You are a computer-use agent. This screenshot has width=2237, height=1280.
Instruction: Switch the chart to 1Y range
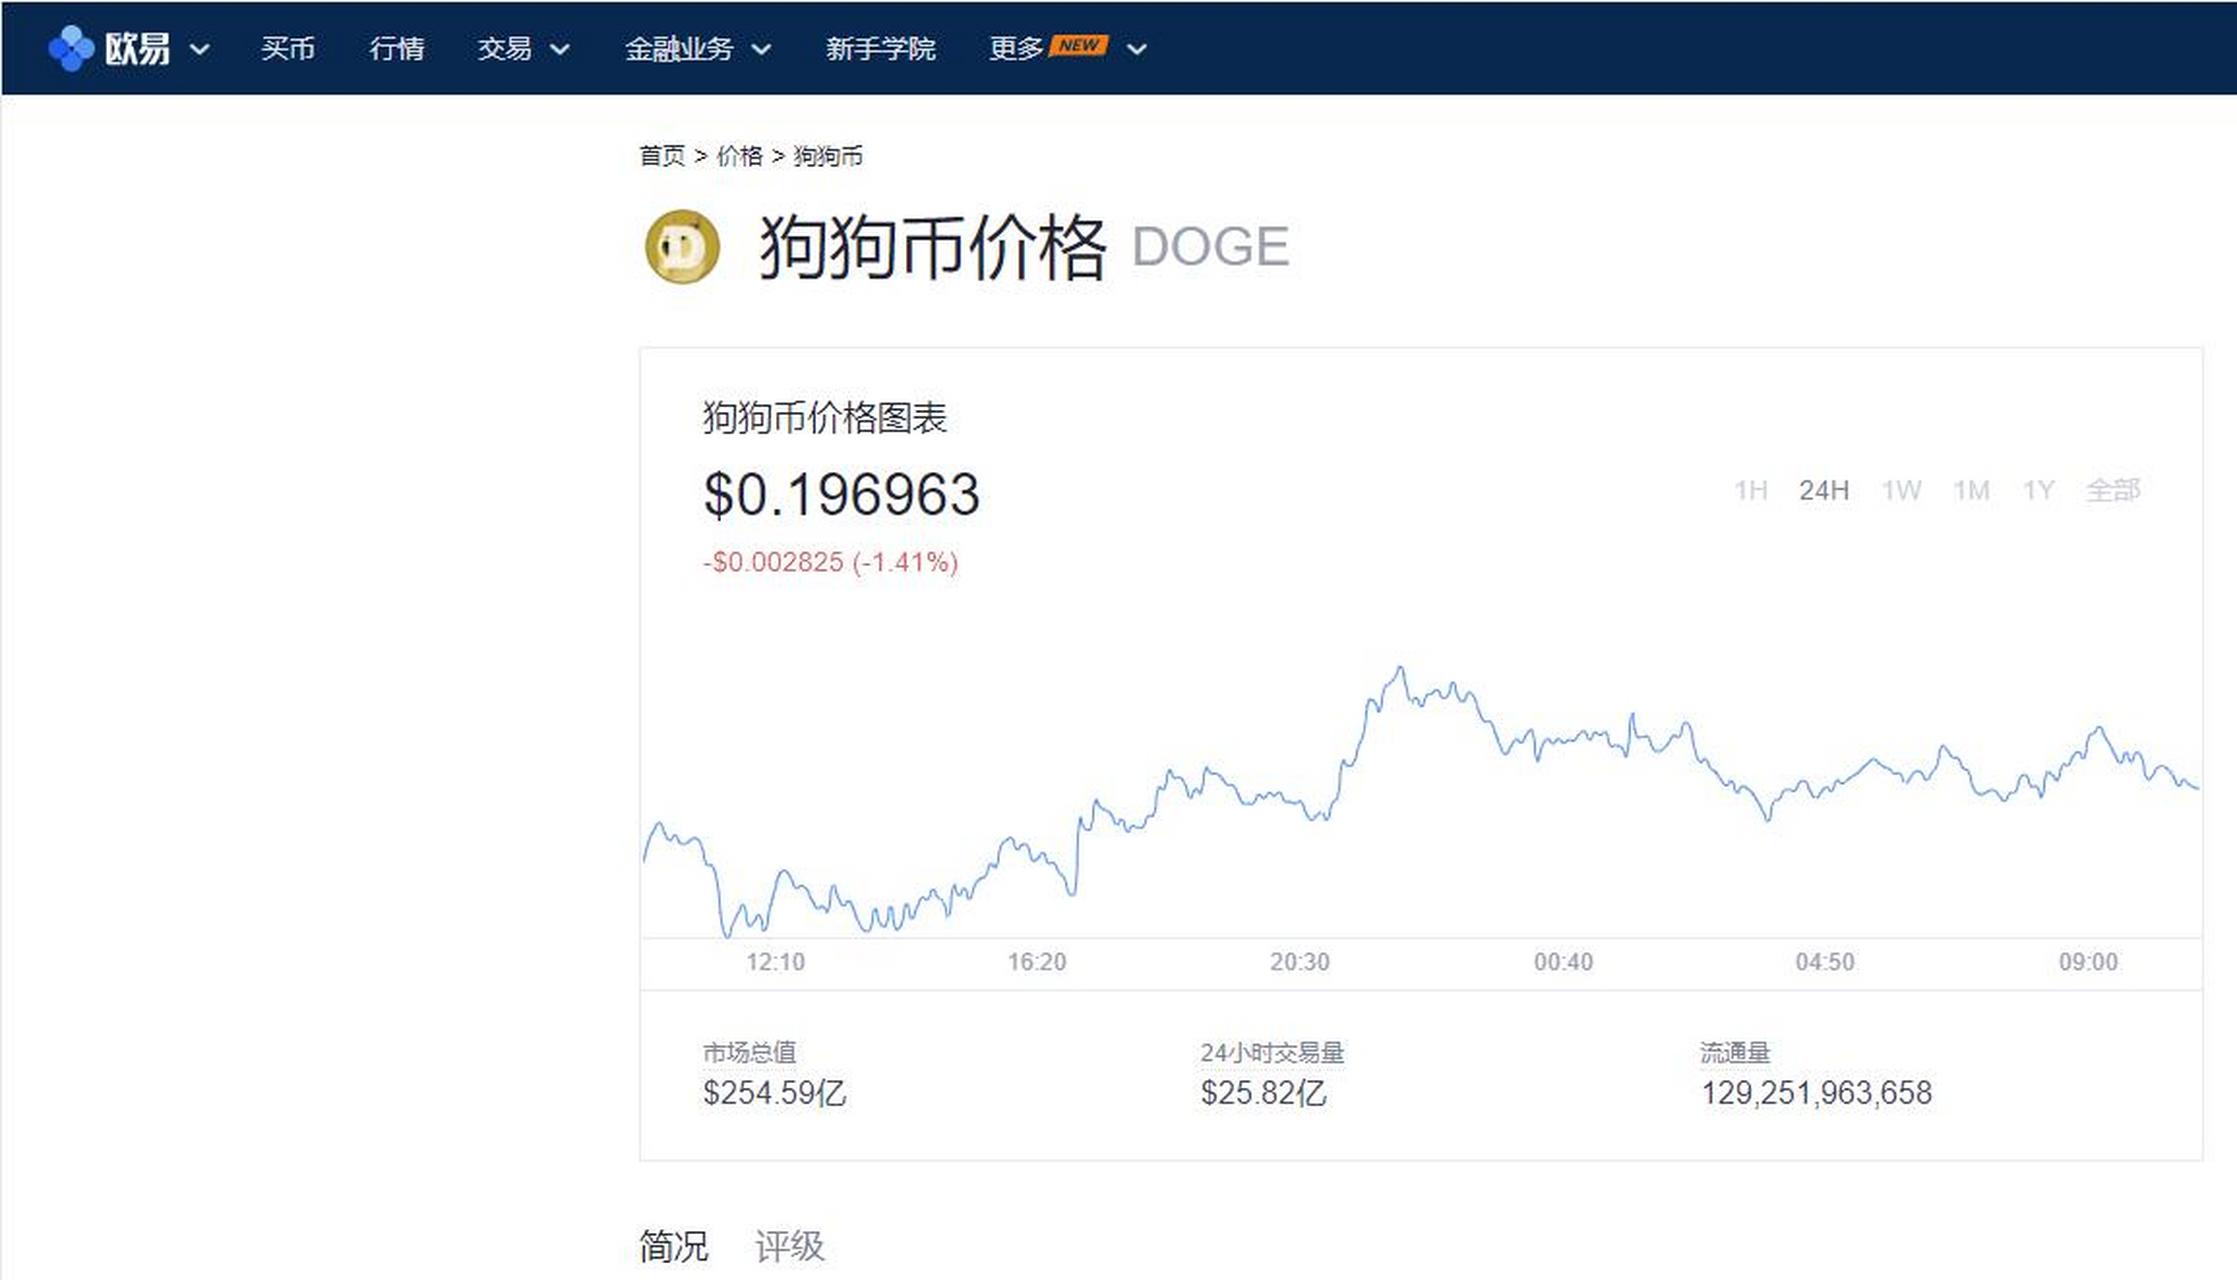(x=2038, y=490)
